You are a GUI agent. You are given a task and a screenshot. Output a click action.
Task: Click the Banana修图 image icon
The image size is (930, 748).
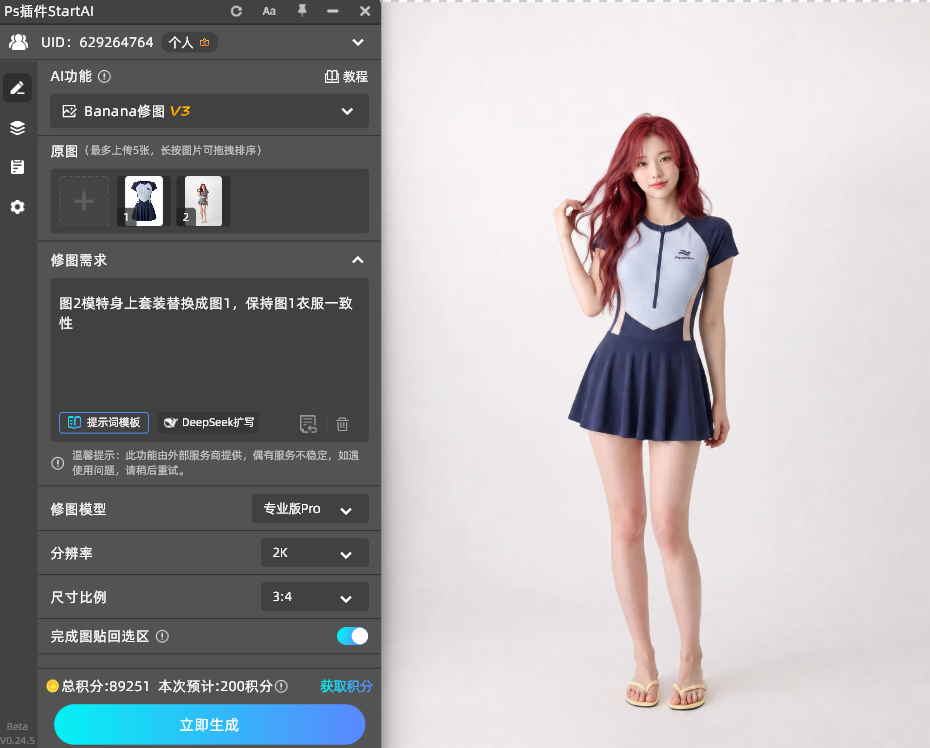point(69,111)
